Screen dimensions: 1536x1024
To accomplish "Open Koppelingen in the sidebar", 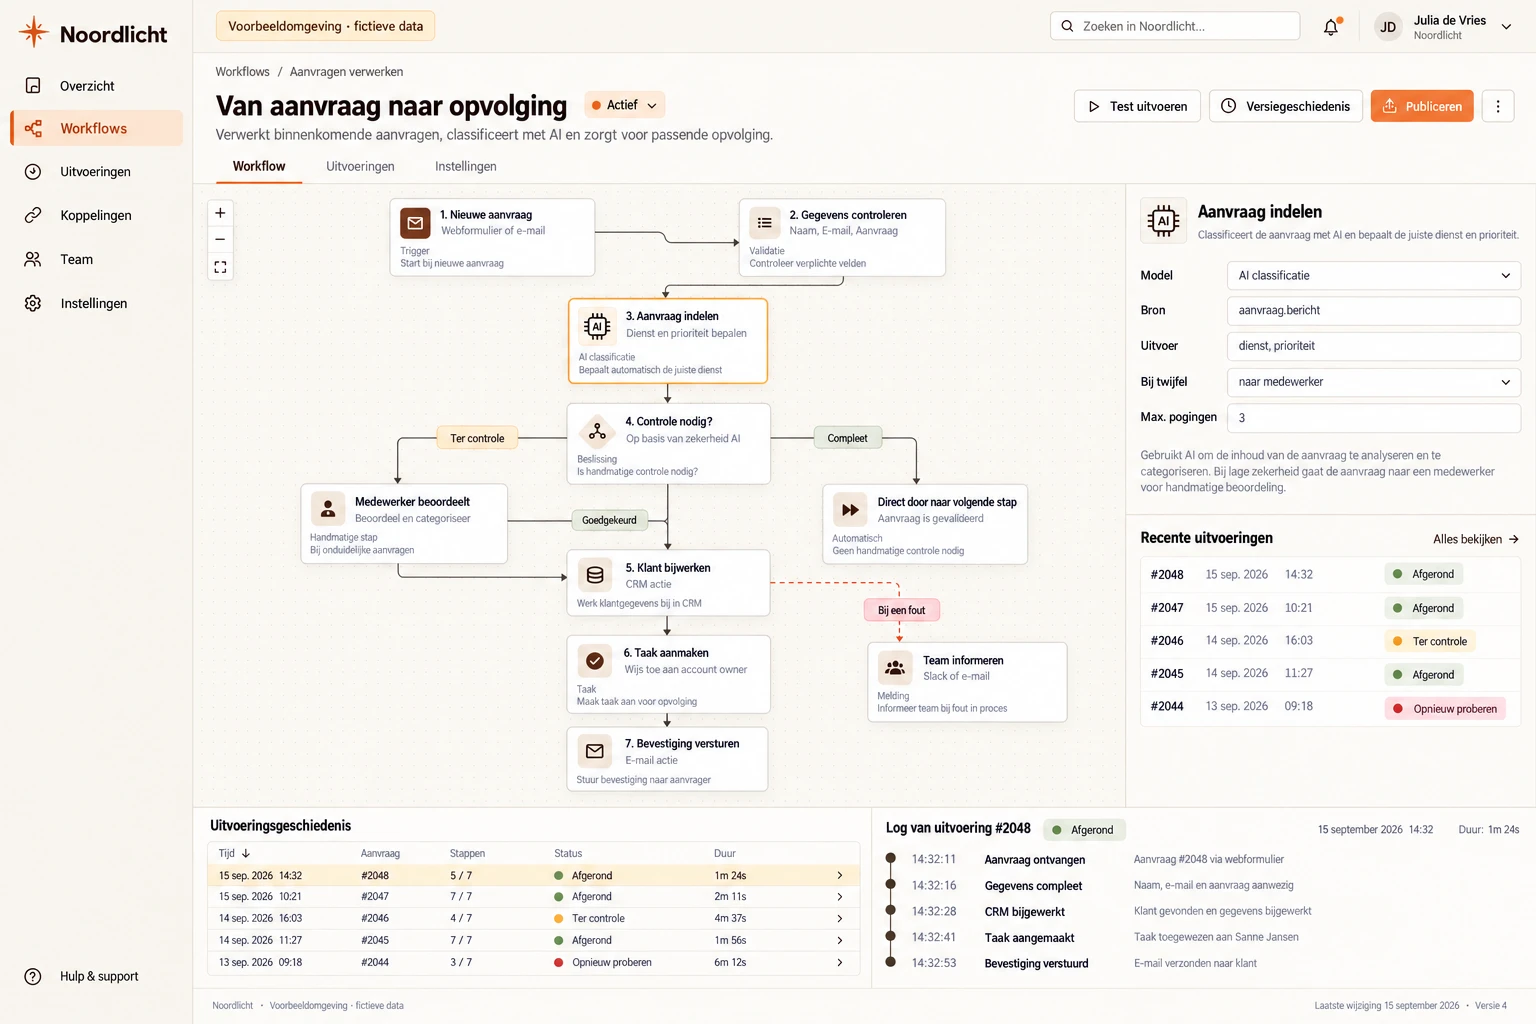I will tap(97, 215).
